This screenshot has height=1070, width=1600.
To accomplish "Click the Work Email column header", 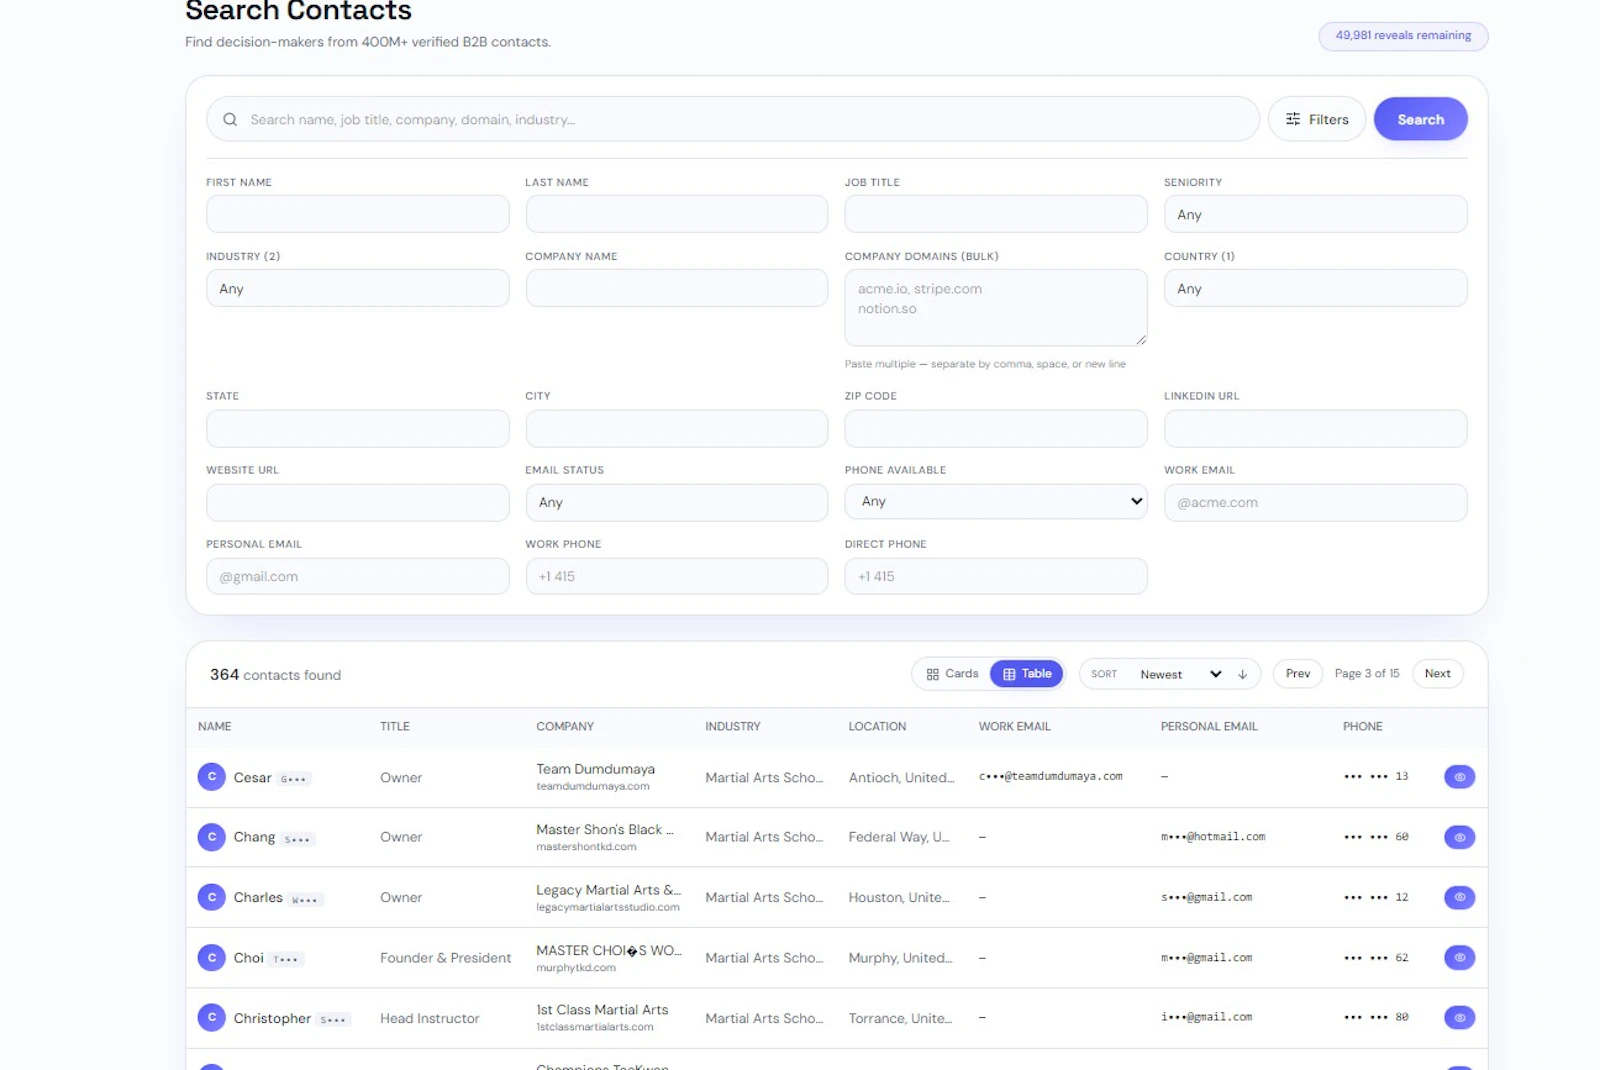I will pos(1014,727).
